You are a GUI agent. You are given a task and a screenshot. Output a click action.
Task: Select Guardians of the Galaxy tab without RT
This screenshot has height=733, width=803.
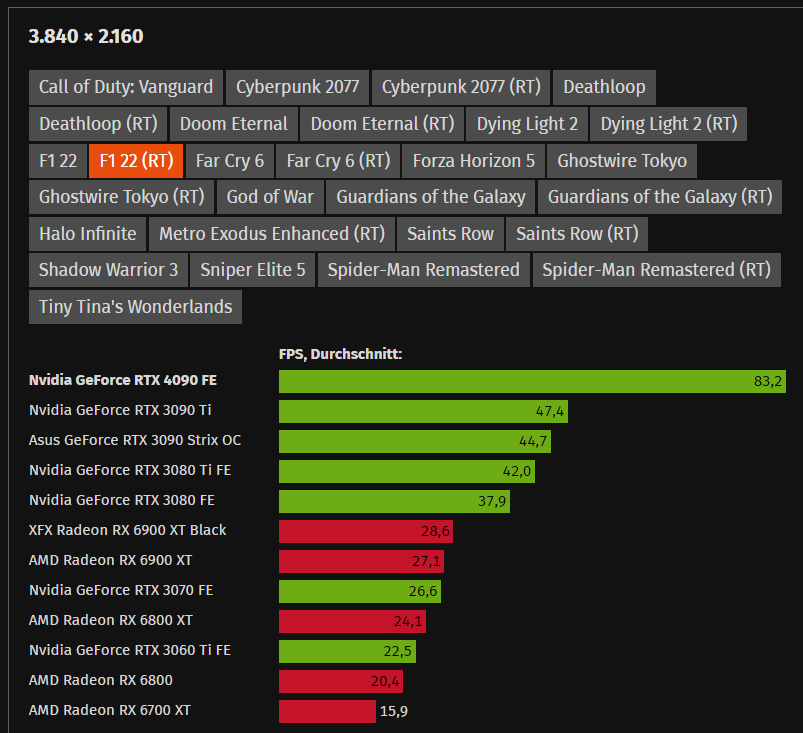[x=431, y=197]
